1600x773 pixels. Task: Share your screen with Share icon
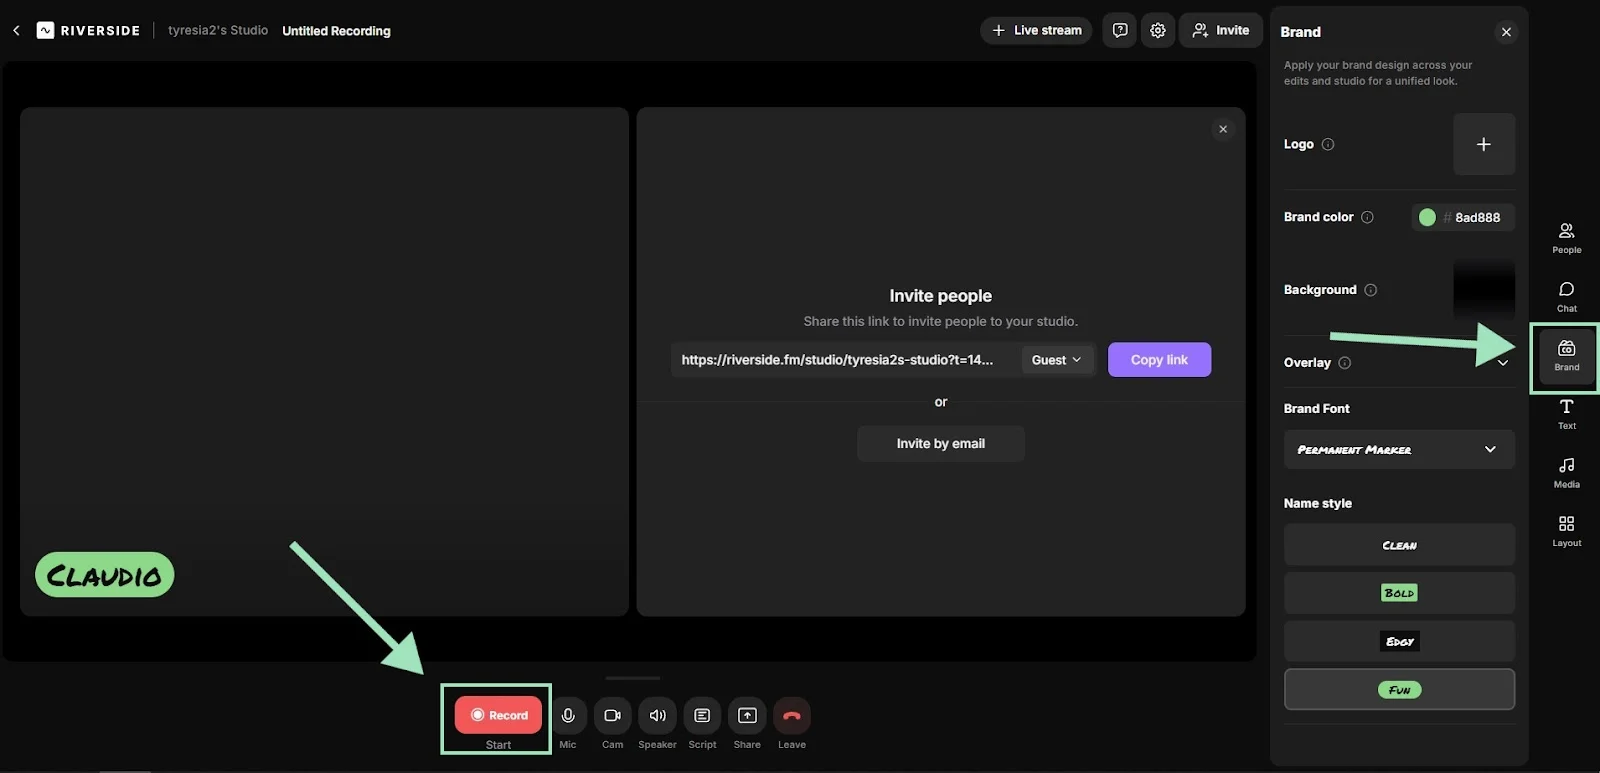click(x=747, y=715)
